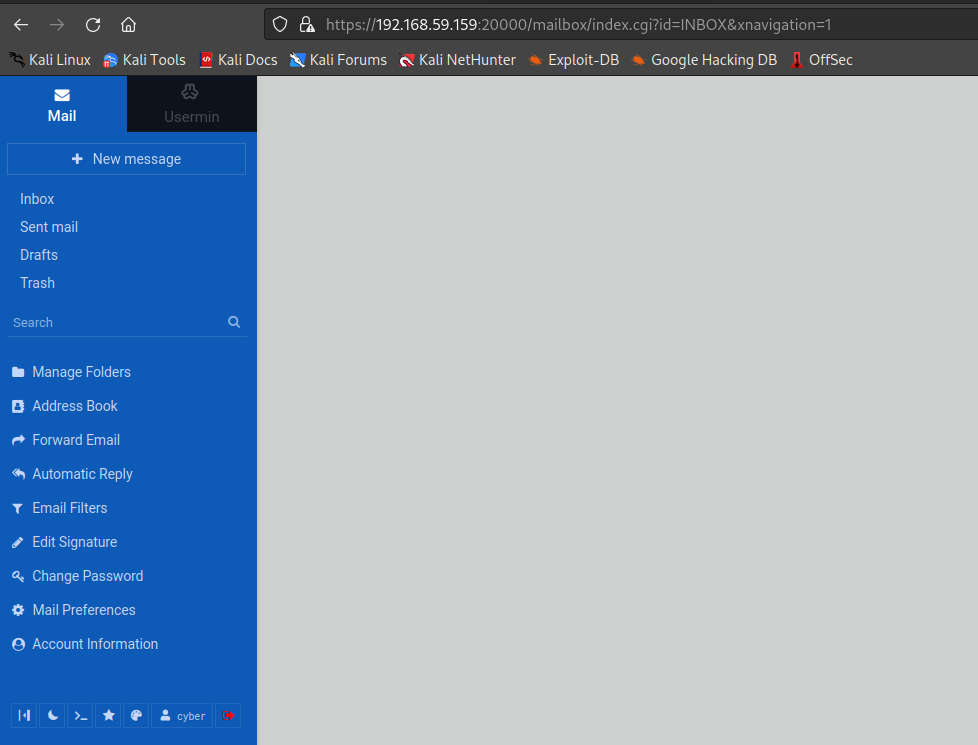Click the star favorites icon

pos(108,715)
